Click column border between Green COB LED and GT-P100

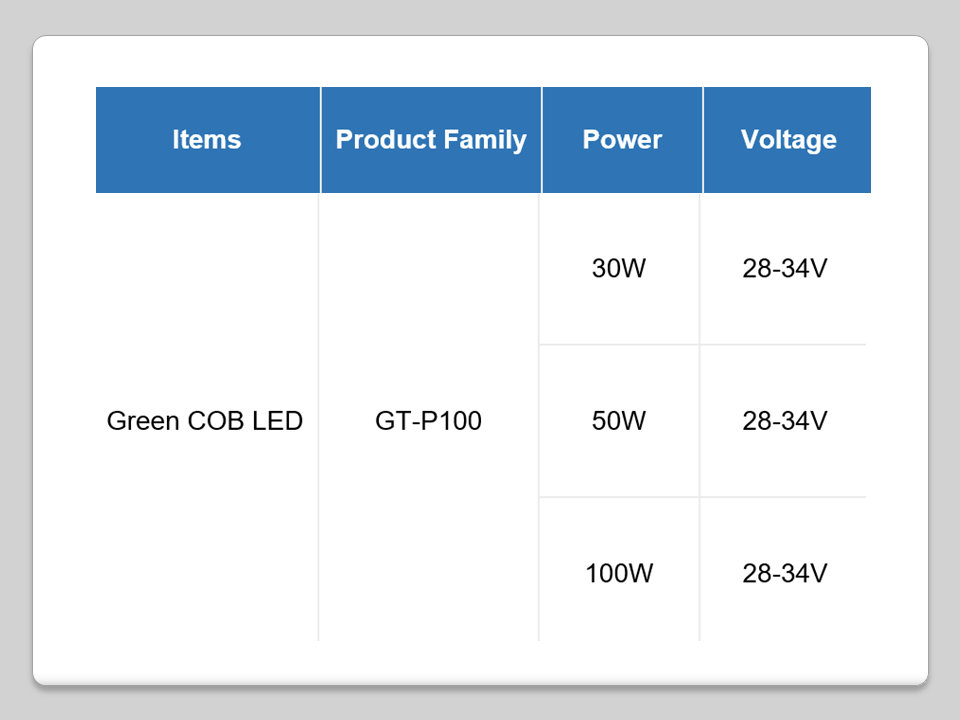pyautogui.click(x=319, y=421)
